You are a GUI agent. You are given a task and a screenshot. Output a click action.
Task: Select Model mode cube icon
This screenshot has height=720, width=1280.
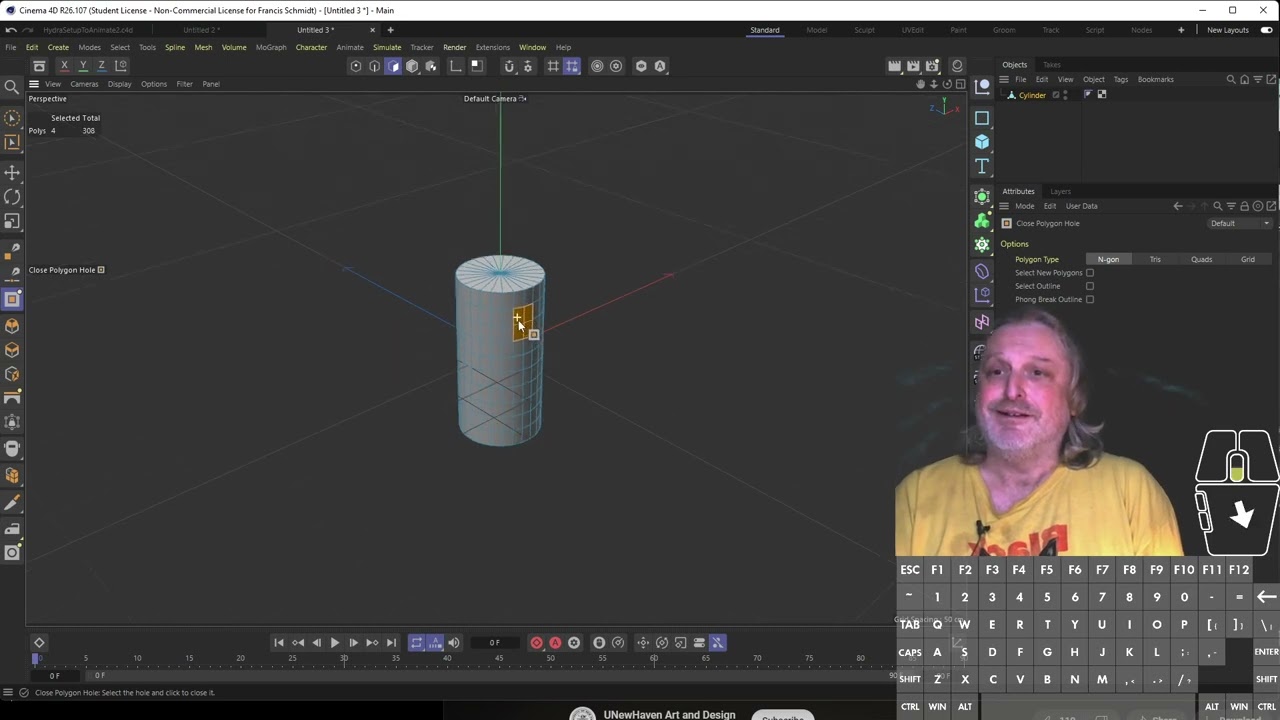(412, 66)
